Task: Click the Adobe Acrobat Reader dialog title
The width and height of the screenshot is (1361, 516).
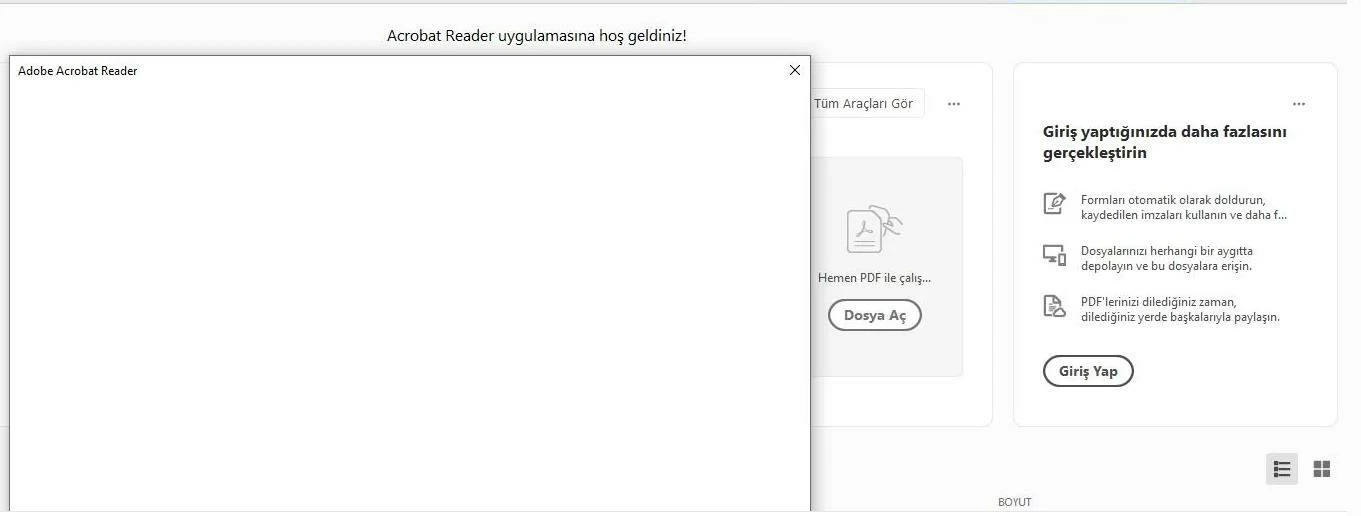Action: click(x=78, y=71)
